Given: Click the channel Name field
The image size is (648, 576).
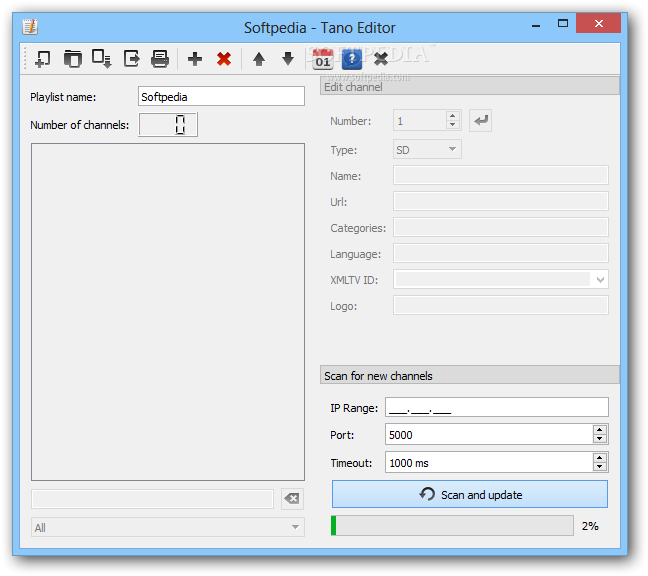Looking at the screenshot, I should pos(501,176).
